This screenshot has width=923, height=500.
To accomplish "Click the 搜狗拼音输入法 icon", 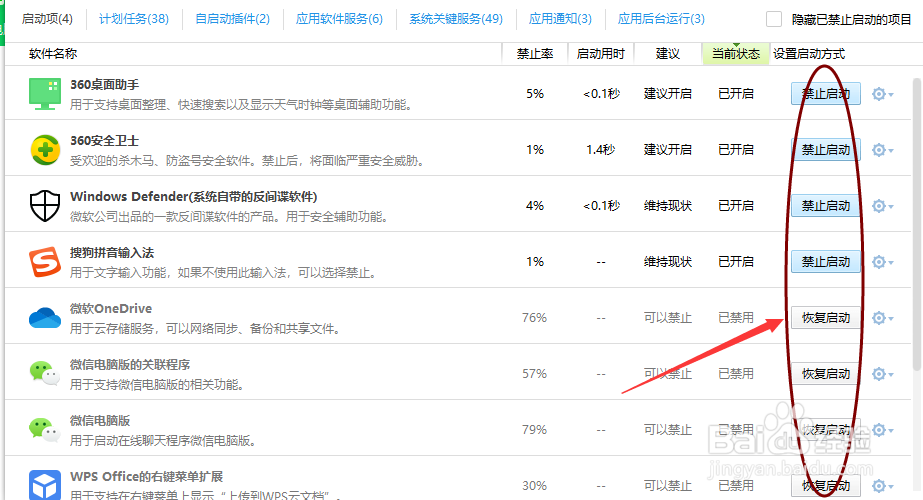I will pyautogui.click(x=45, y=261).
